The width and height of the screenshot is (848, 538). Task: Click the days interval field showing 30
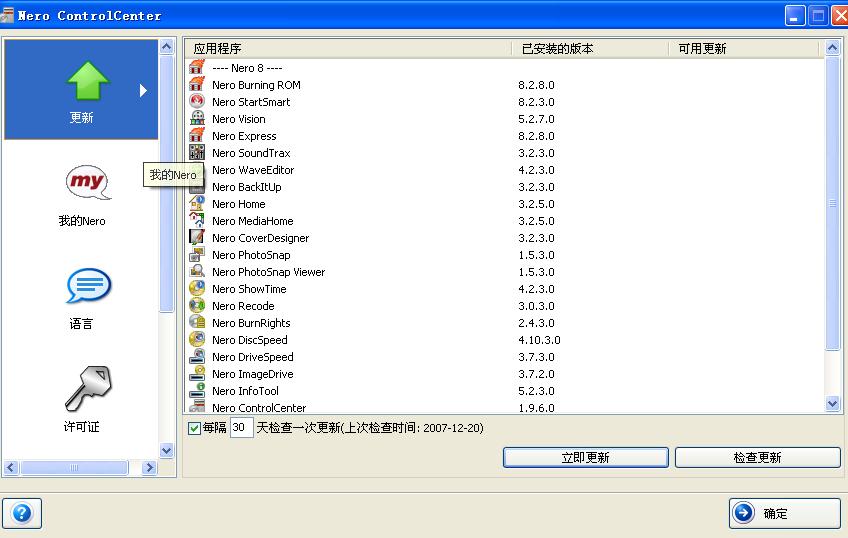[x=241, y=428]
